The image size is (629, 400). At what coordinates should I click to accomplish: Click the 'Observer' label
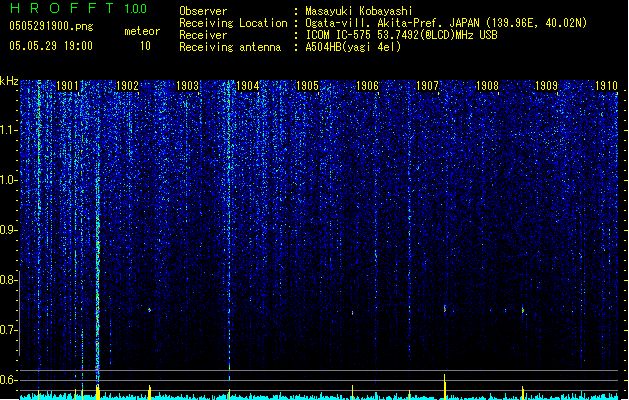[203, 11]
